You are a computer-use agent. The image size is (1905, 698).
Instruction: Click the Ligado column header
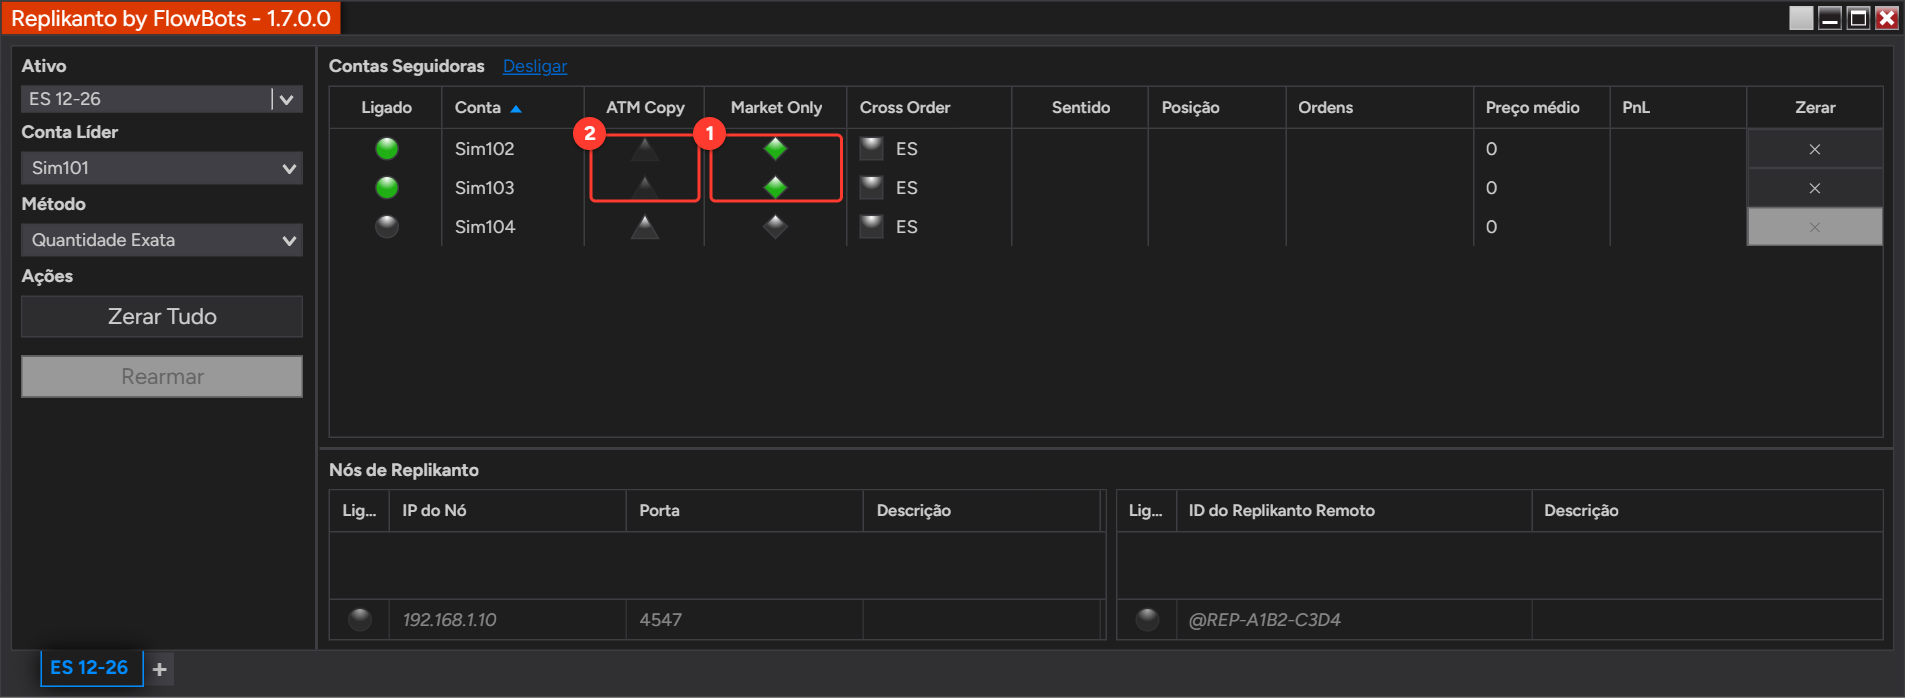pos(386,107)
